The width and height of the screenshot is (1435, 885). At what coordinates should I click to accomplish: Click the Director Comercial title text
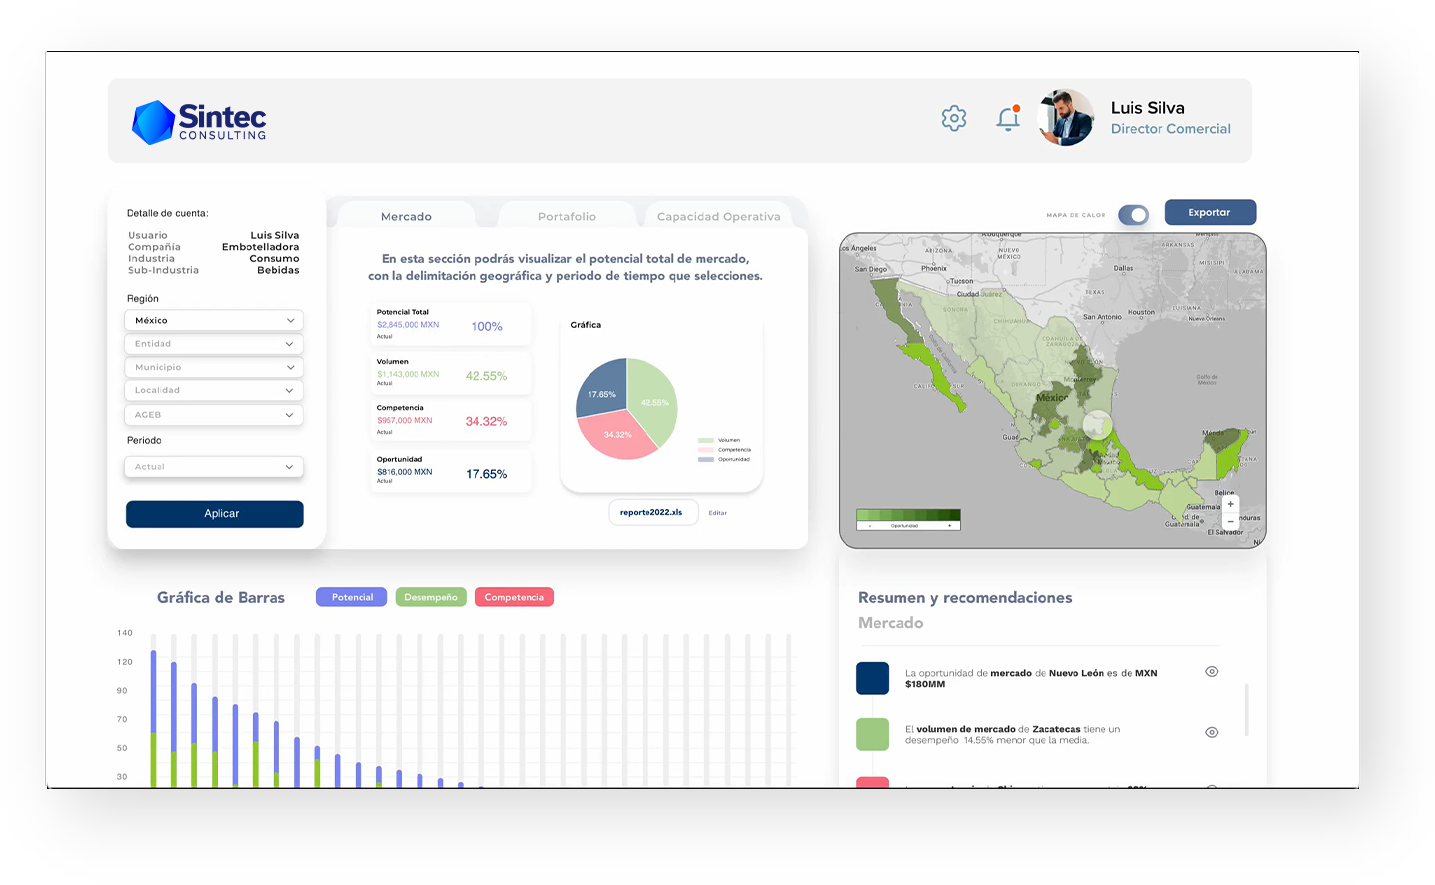tap(1171, 129)
